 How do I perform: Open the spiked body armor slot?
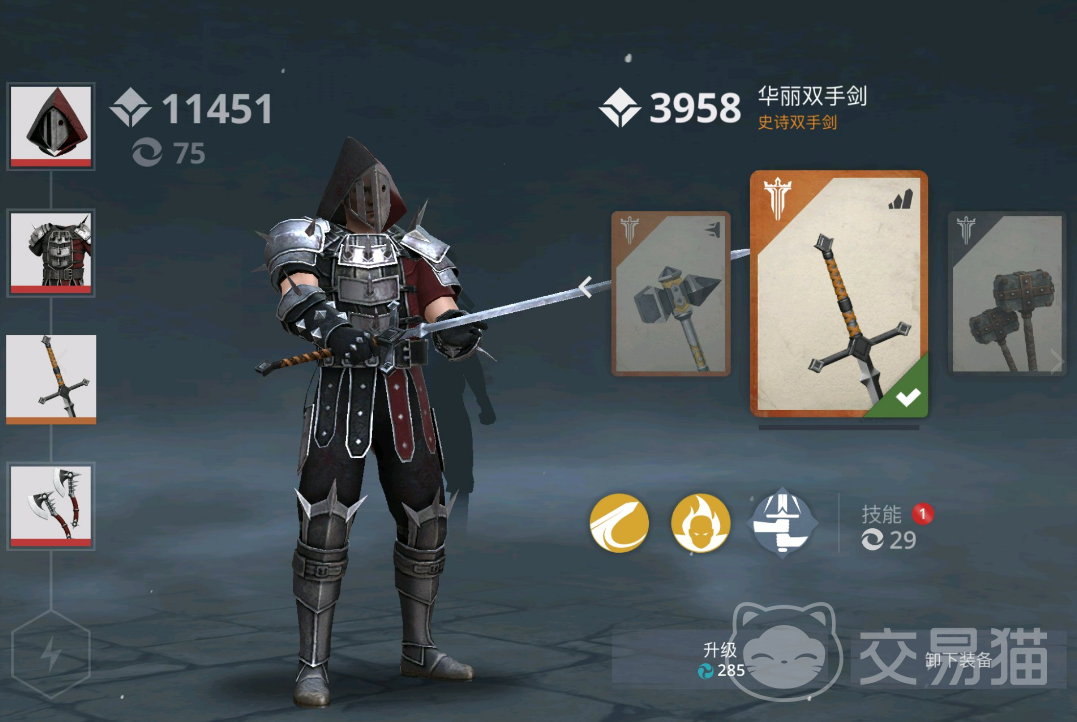pyautogui.click(x=51, y=253)
